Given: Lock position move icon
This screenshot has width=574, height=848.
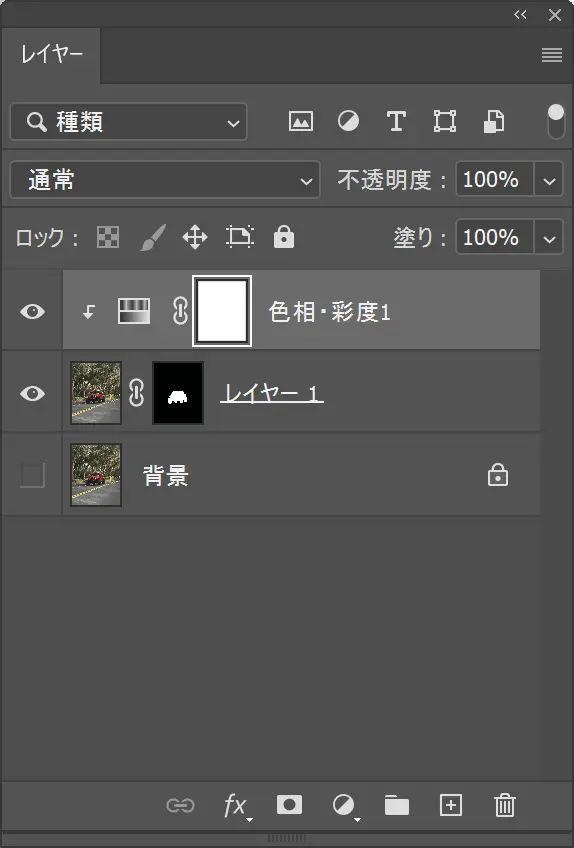Looking at the screenshot, I should point(195,237).
